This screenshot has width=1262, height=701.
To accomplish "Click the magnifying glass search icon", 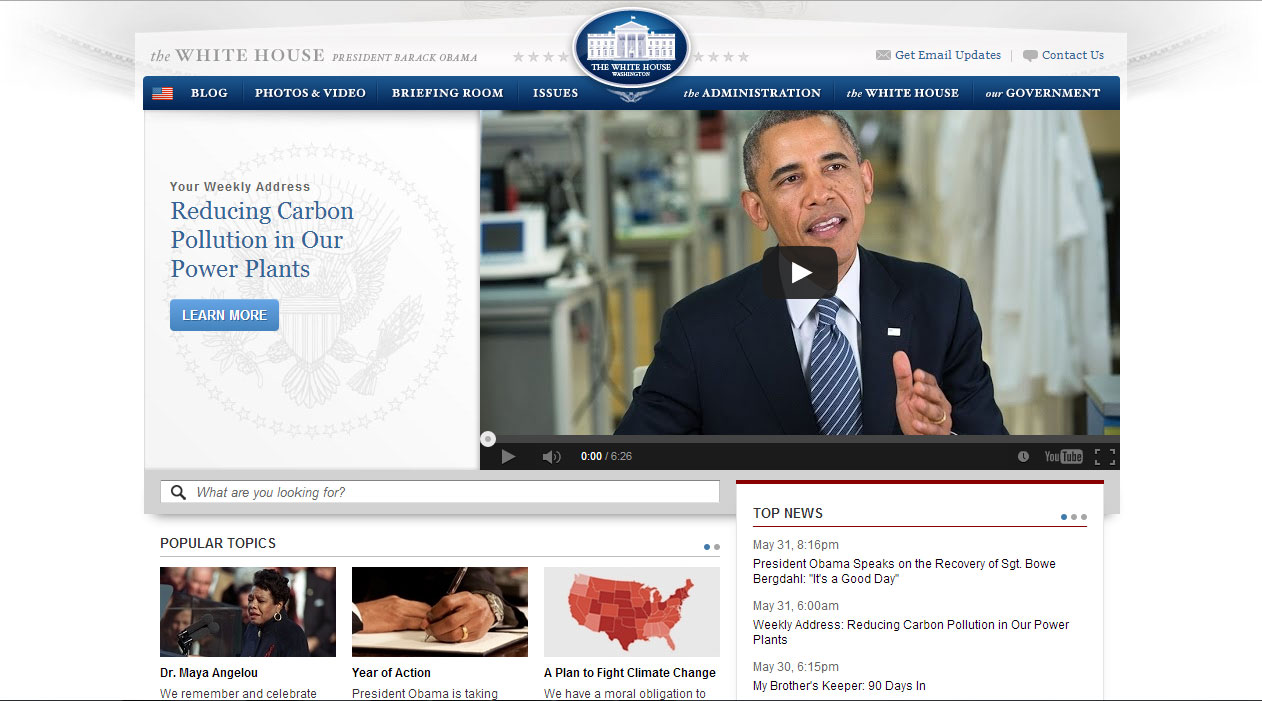I will coord(178,492).
